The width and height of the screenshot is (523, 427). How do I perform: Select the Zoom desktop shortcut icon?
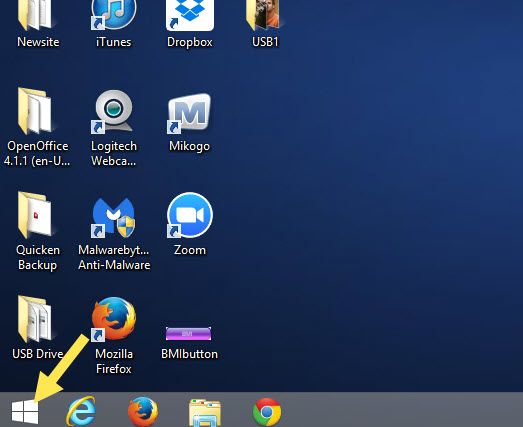[190, 215]
